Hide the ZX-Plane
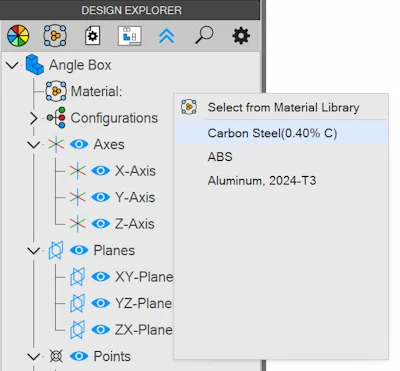Viewport: 400px width, 371px height. [x=101, y=330]
